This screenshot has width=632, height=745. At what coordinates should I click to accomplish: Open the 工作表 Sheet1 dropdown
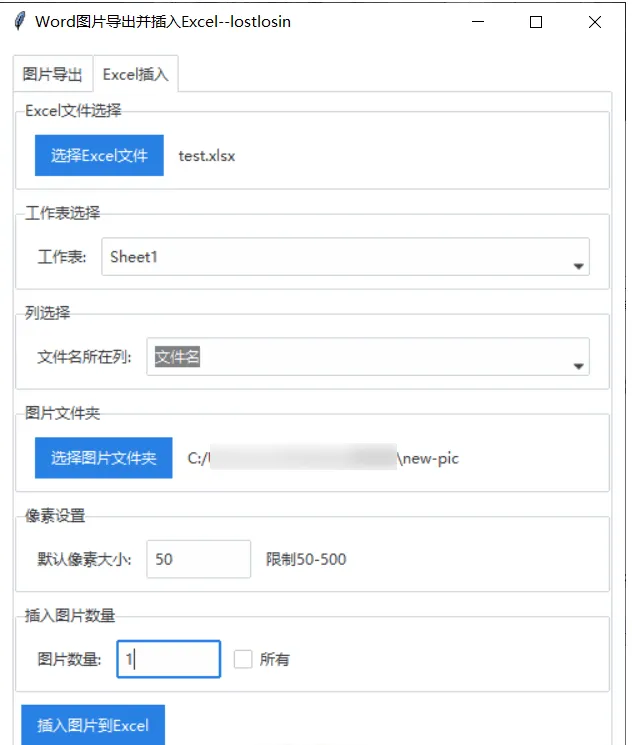pyautogui.click(x=345, y=257)
